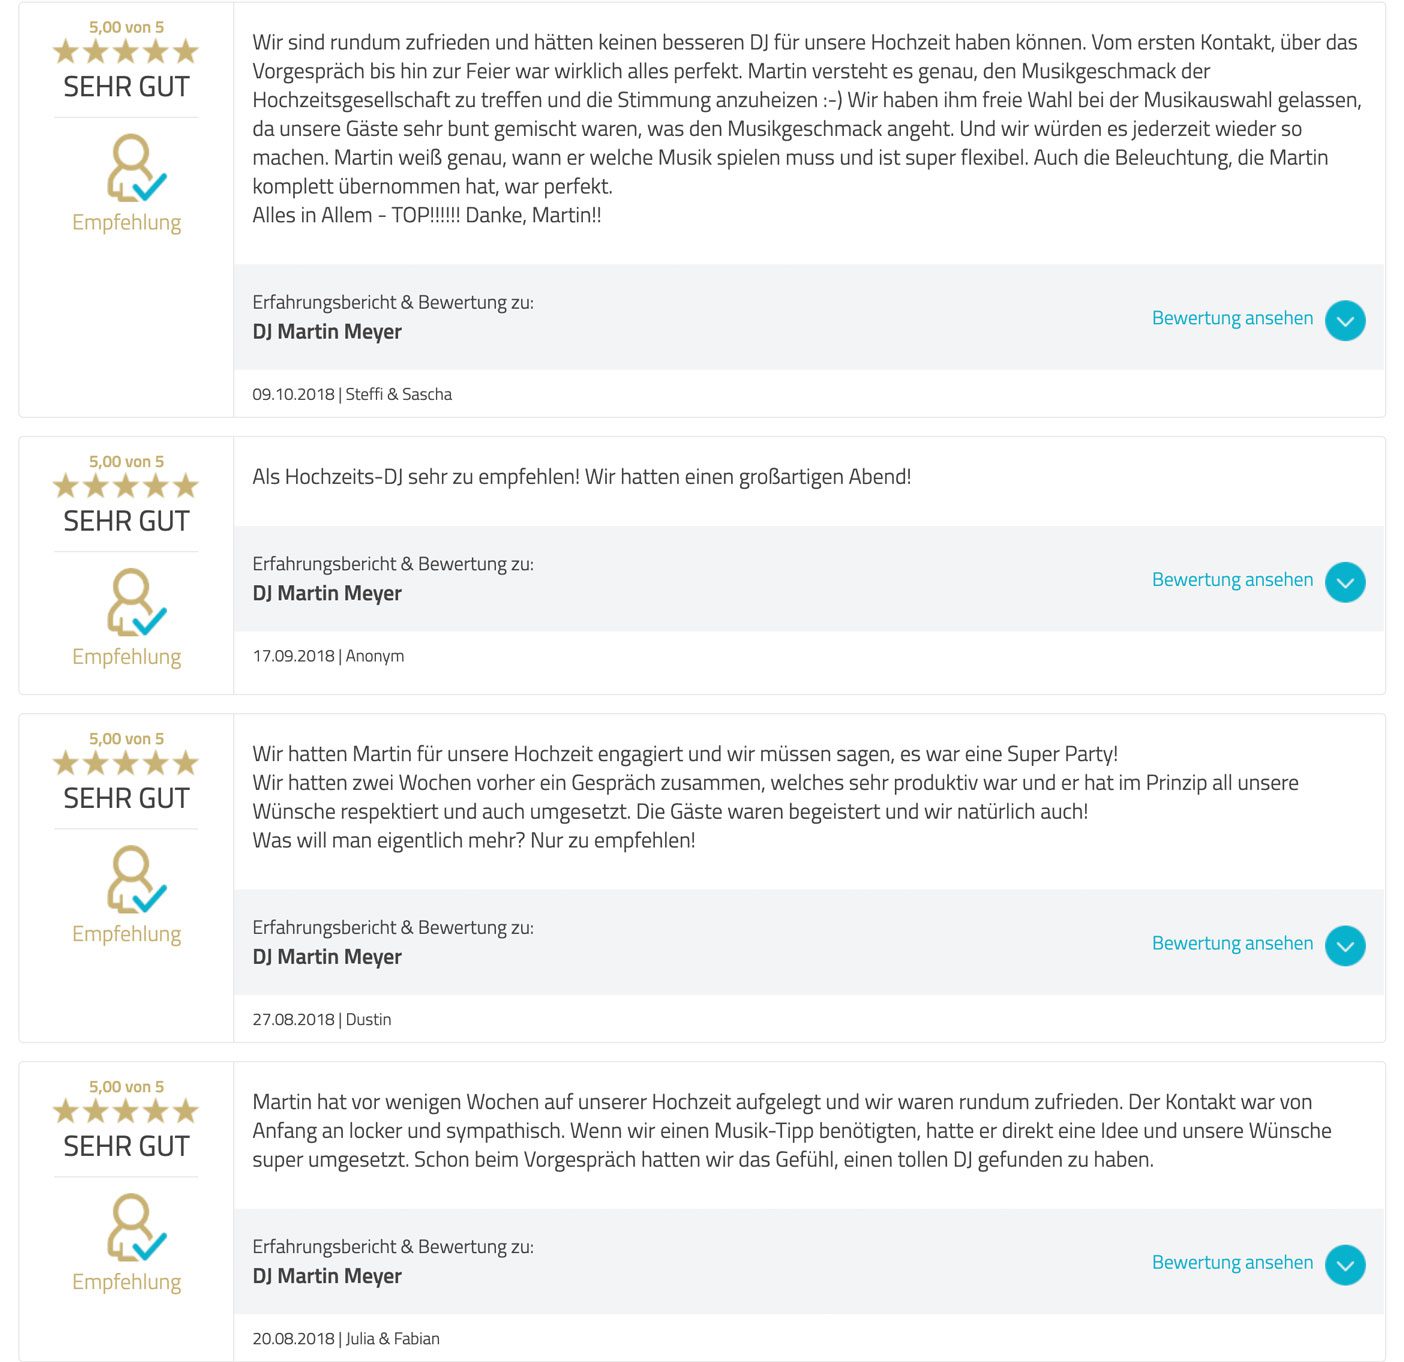
Task: Expand rating details with chevron for 17.09.2018 review
Action: click(1345, 582)
